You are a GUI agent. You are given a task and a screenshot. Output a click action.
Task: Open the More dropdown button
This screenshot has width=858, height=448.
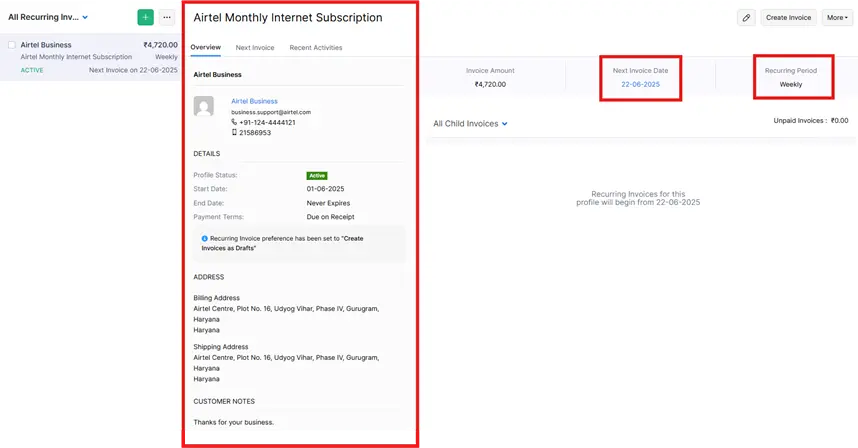point(837,18)
